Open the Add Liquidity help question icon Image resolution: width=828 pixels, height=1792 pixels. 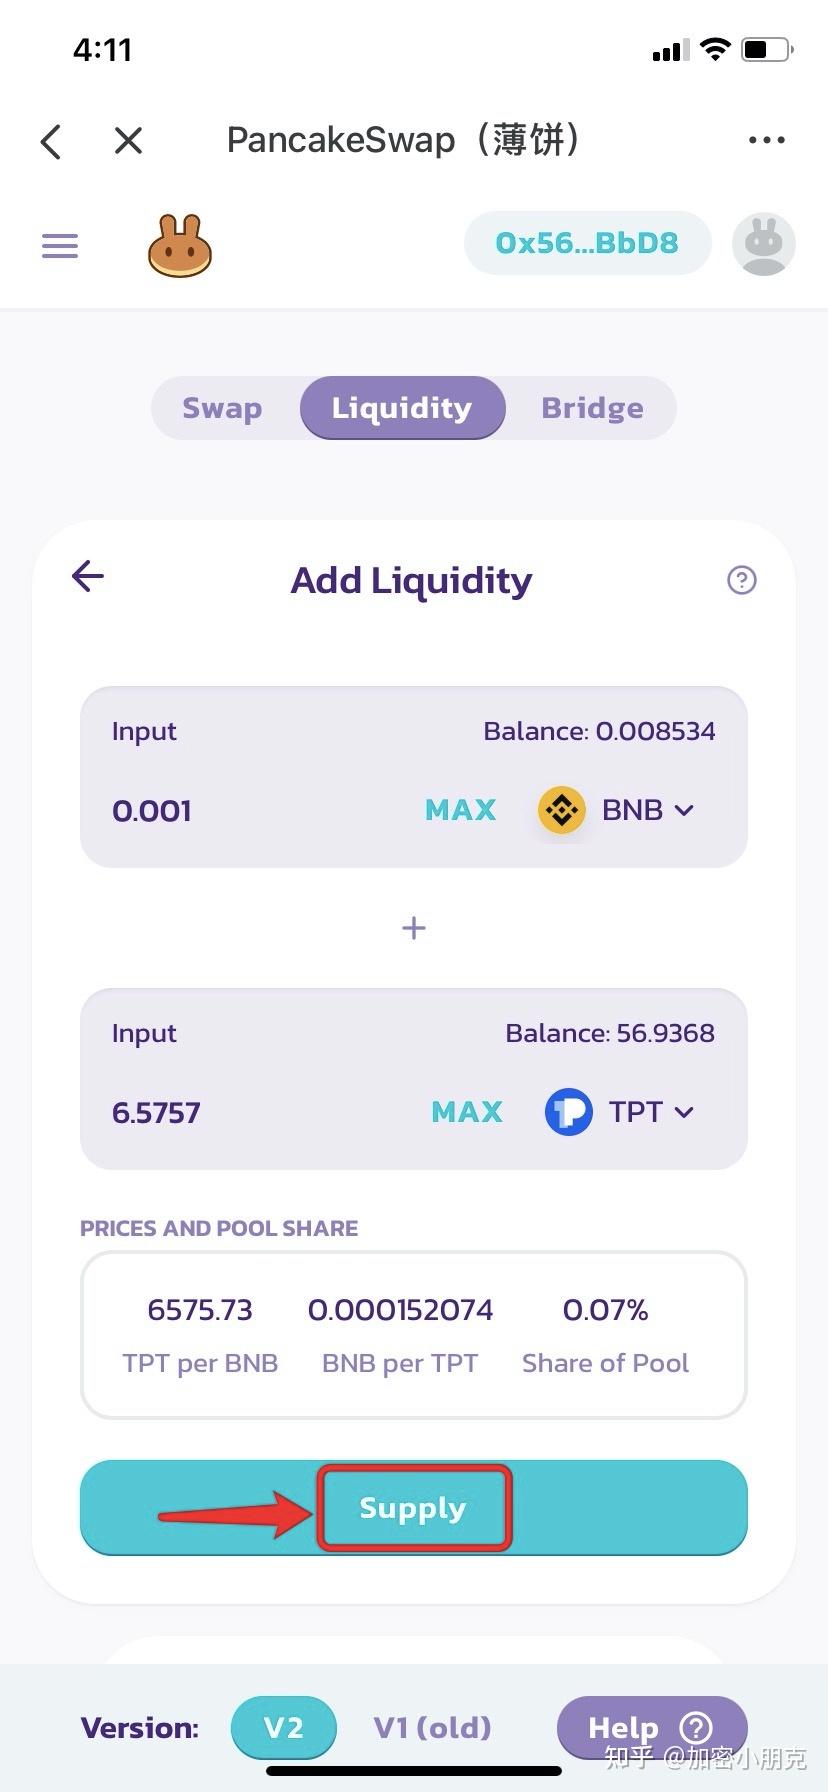tap(742, 580)
